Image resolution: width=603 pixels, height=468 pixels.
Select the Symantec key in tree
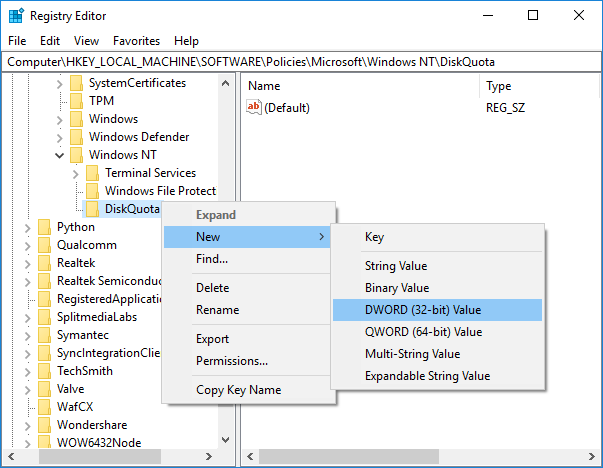[83, 335]
